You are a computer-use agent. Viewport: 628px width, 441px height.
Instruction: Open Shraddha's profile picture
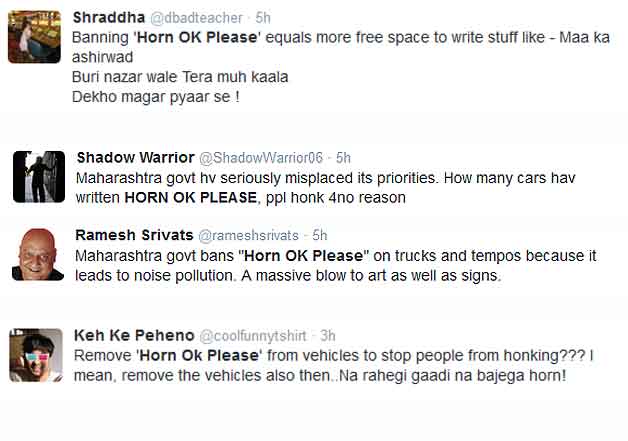(x=34, y=37)
